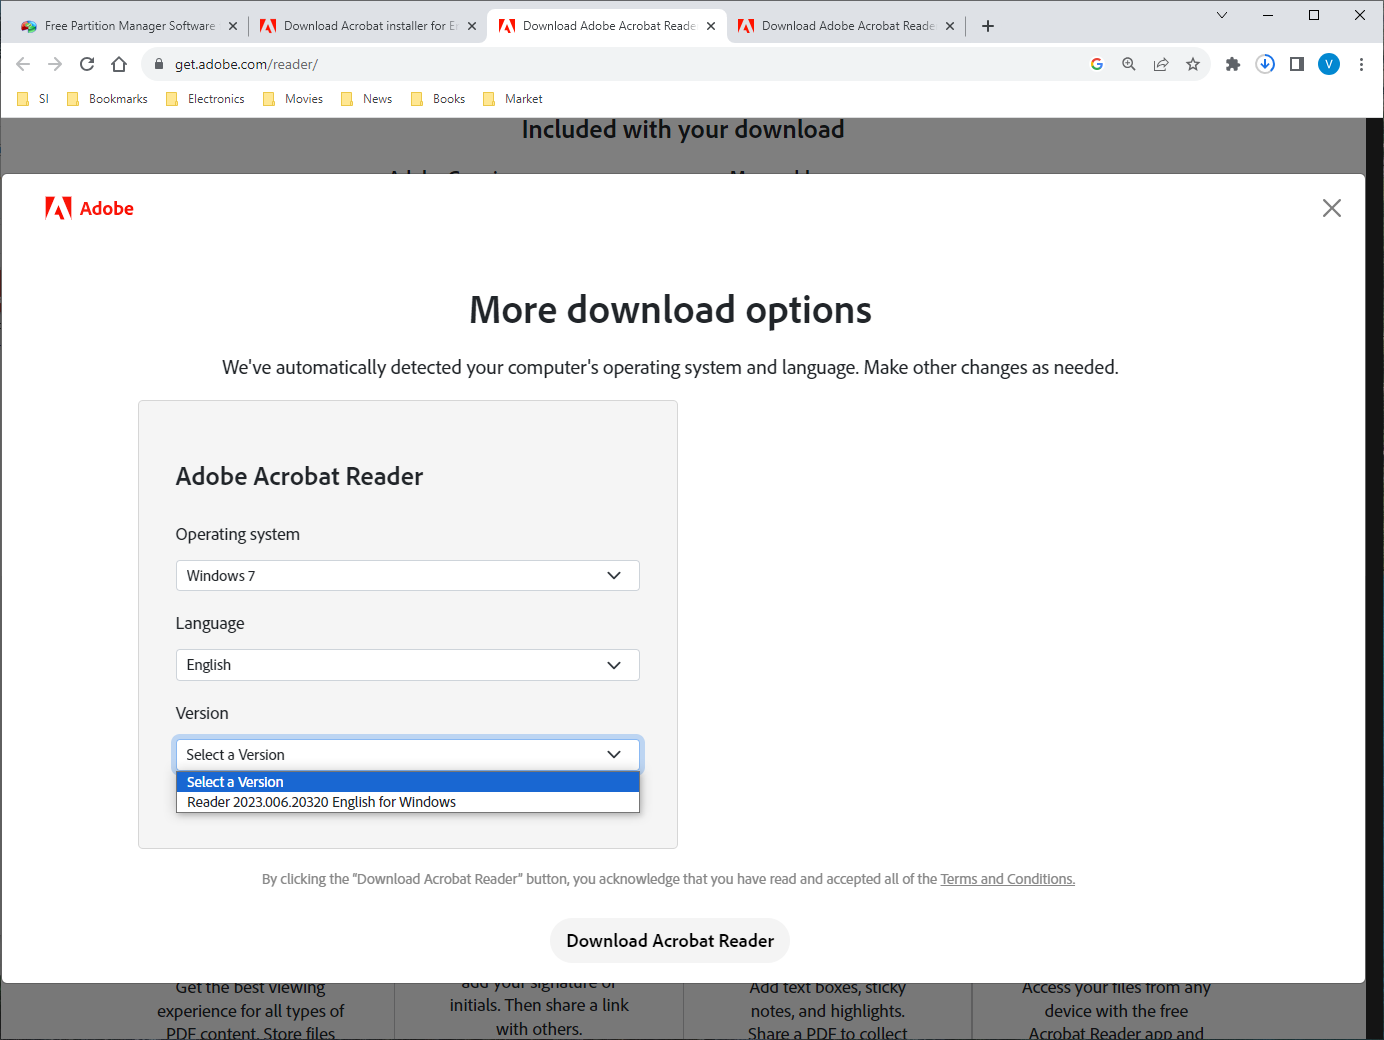The height and width of the screenshot is (1040, 1384).
Task: Open the Terms and Conditions link
Action: pos(1007,878)
